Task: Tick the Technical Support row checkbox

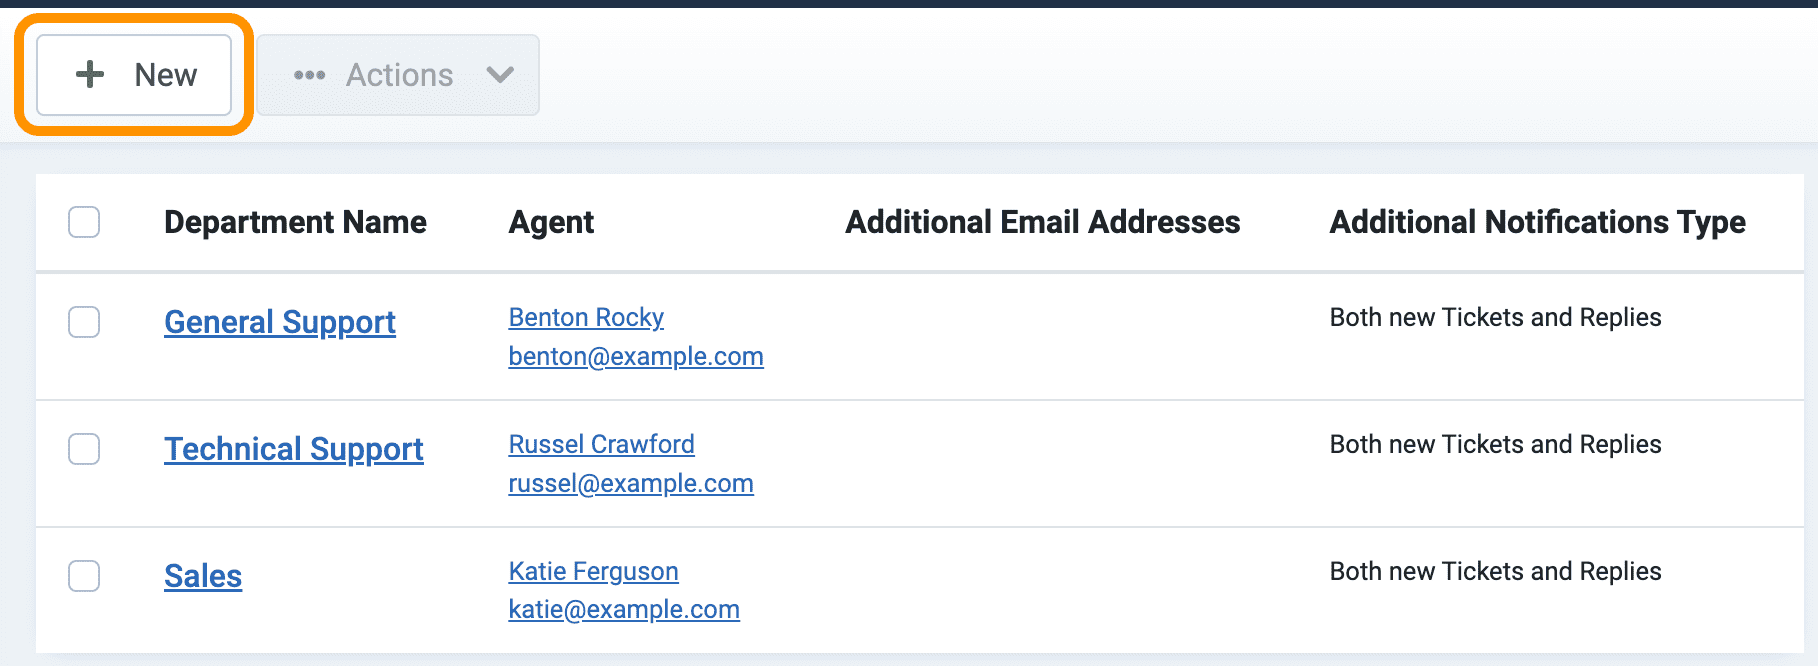Action: (84, 449)
